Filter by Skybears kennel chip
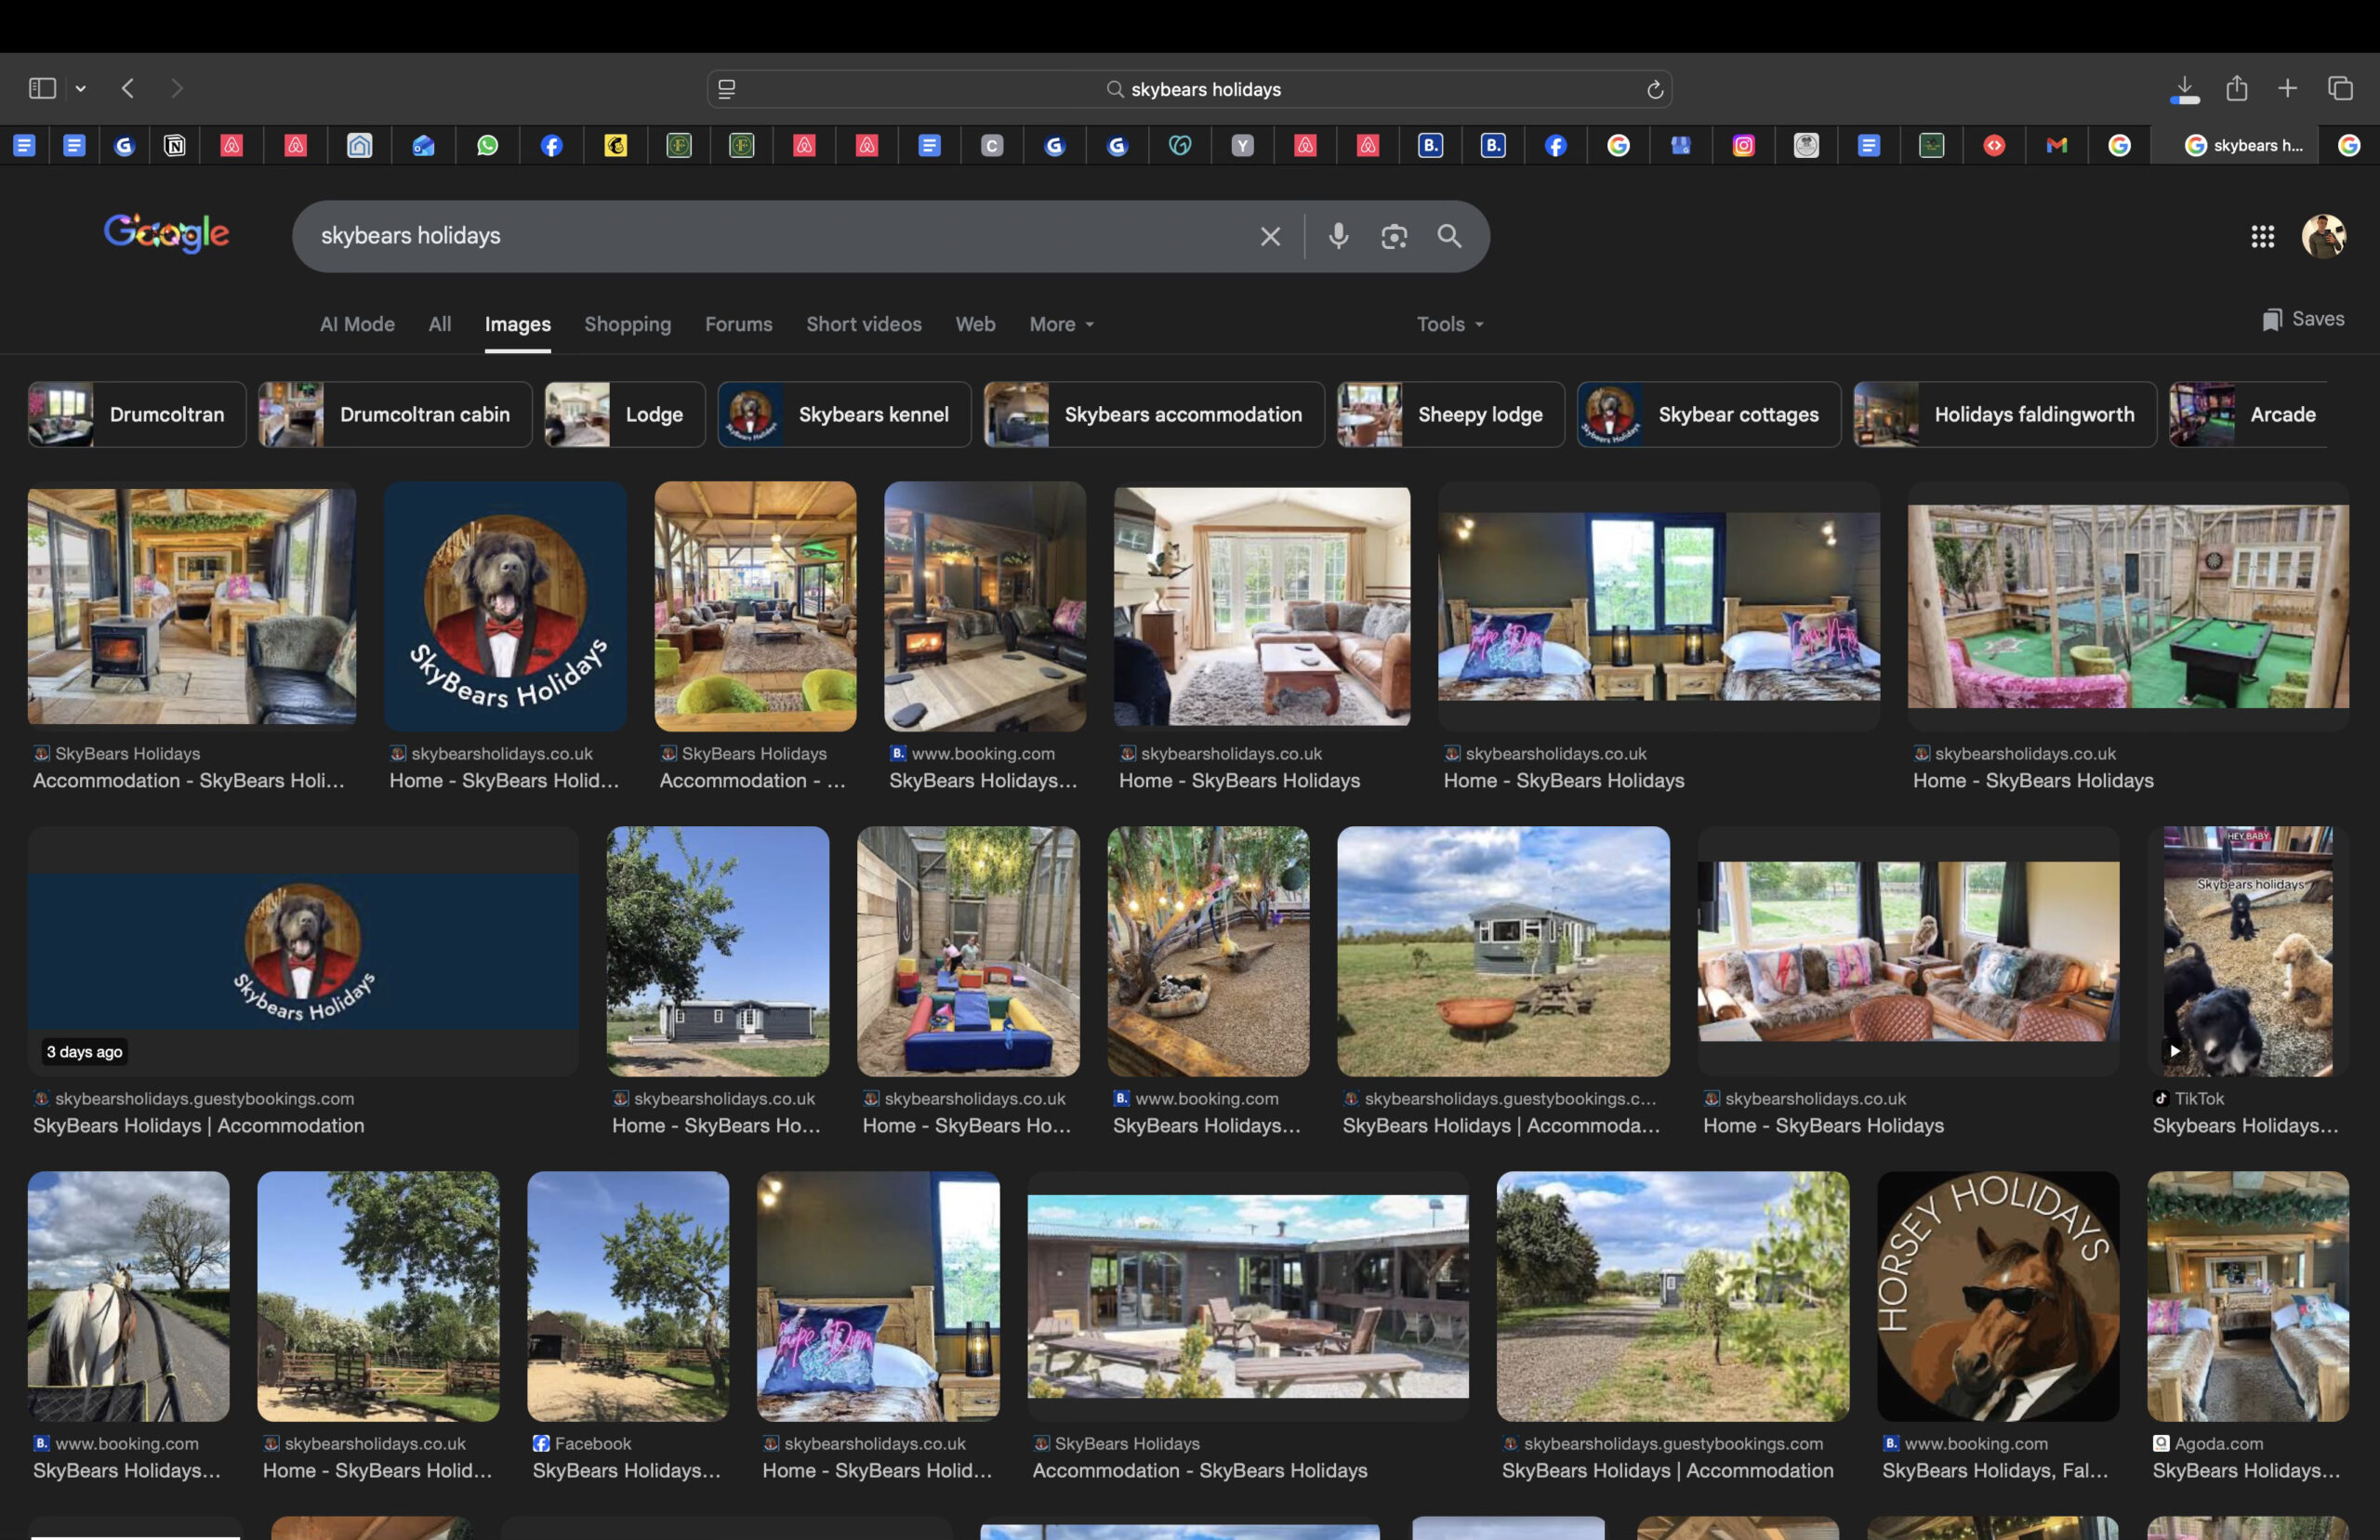The image size is (2380, 1540). [843, 414]
